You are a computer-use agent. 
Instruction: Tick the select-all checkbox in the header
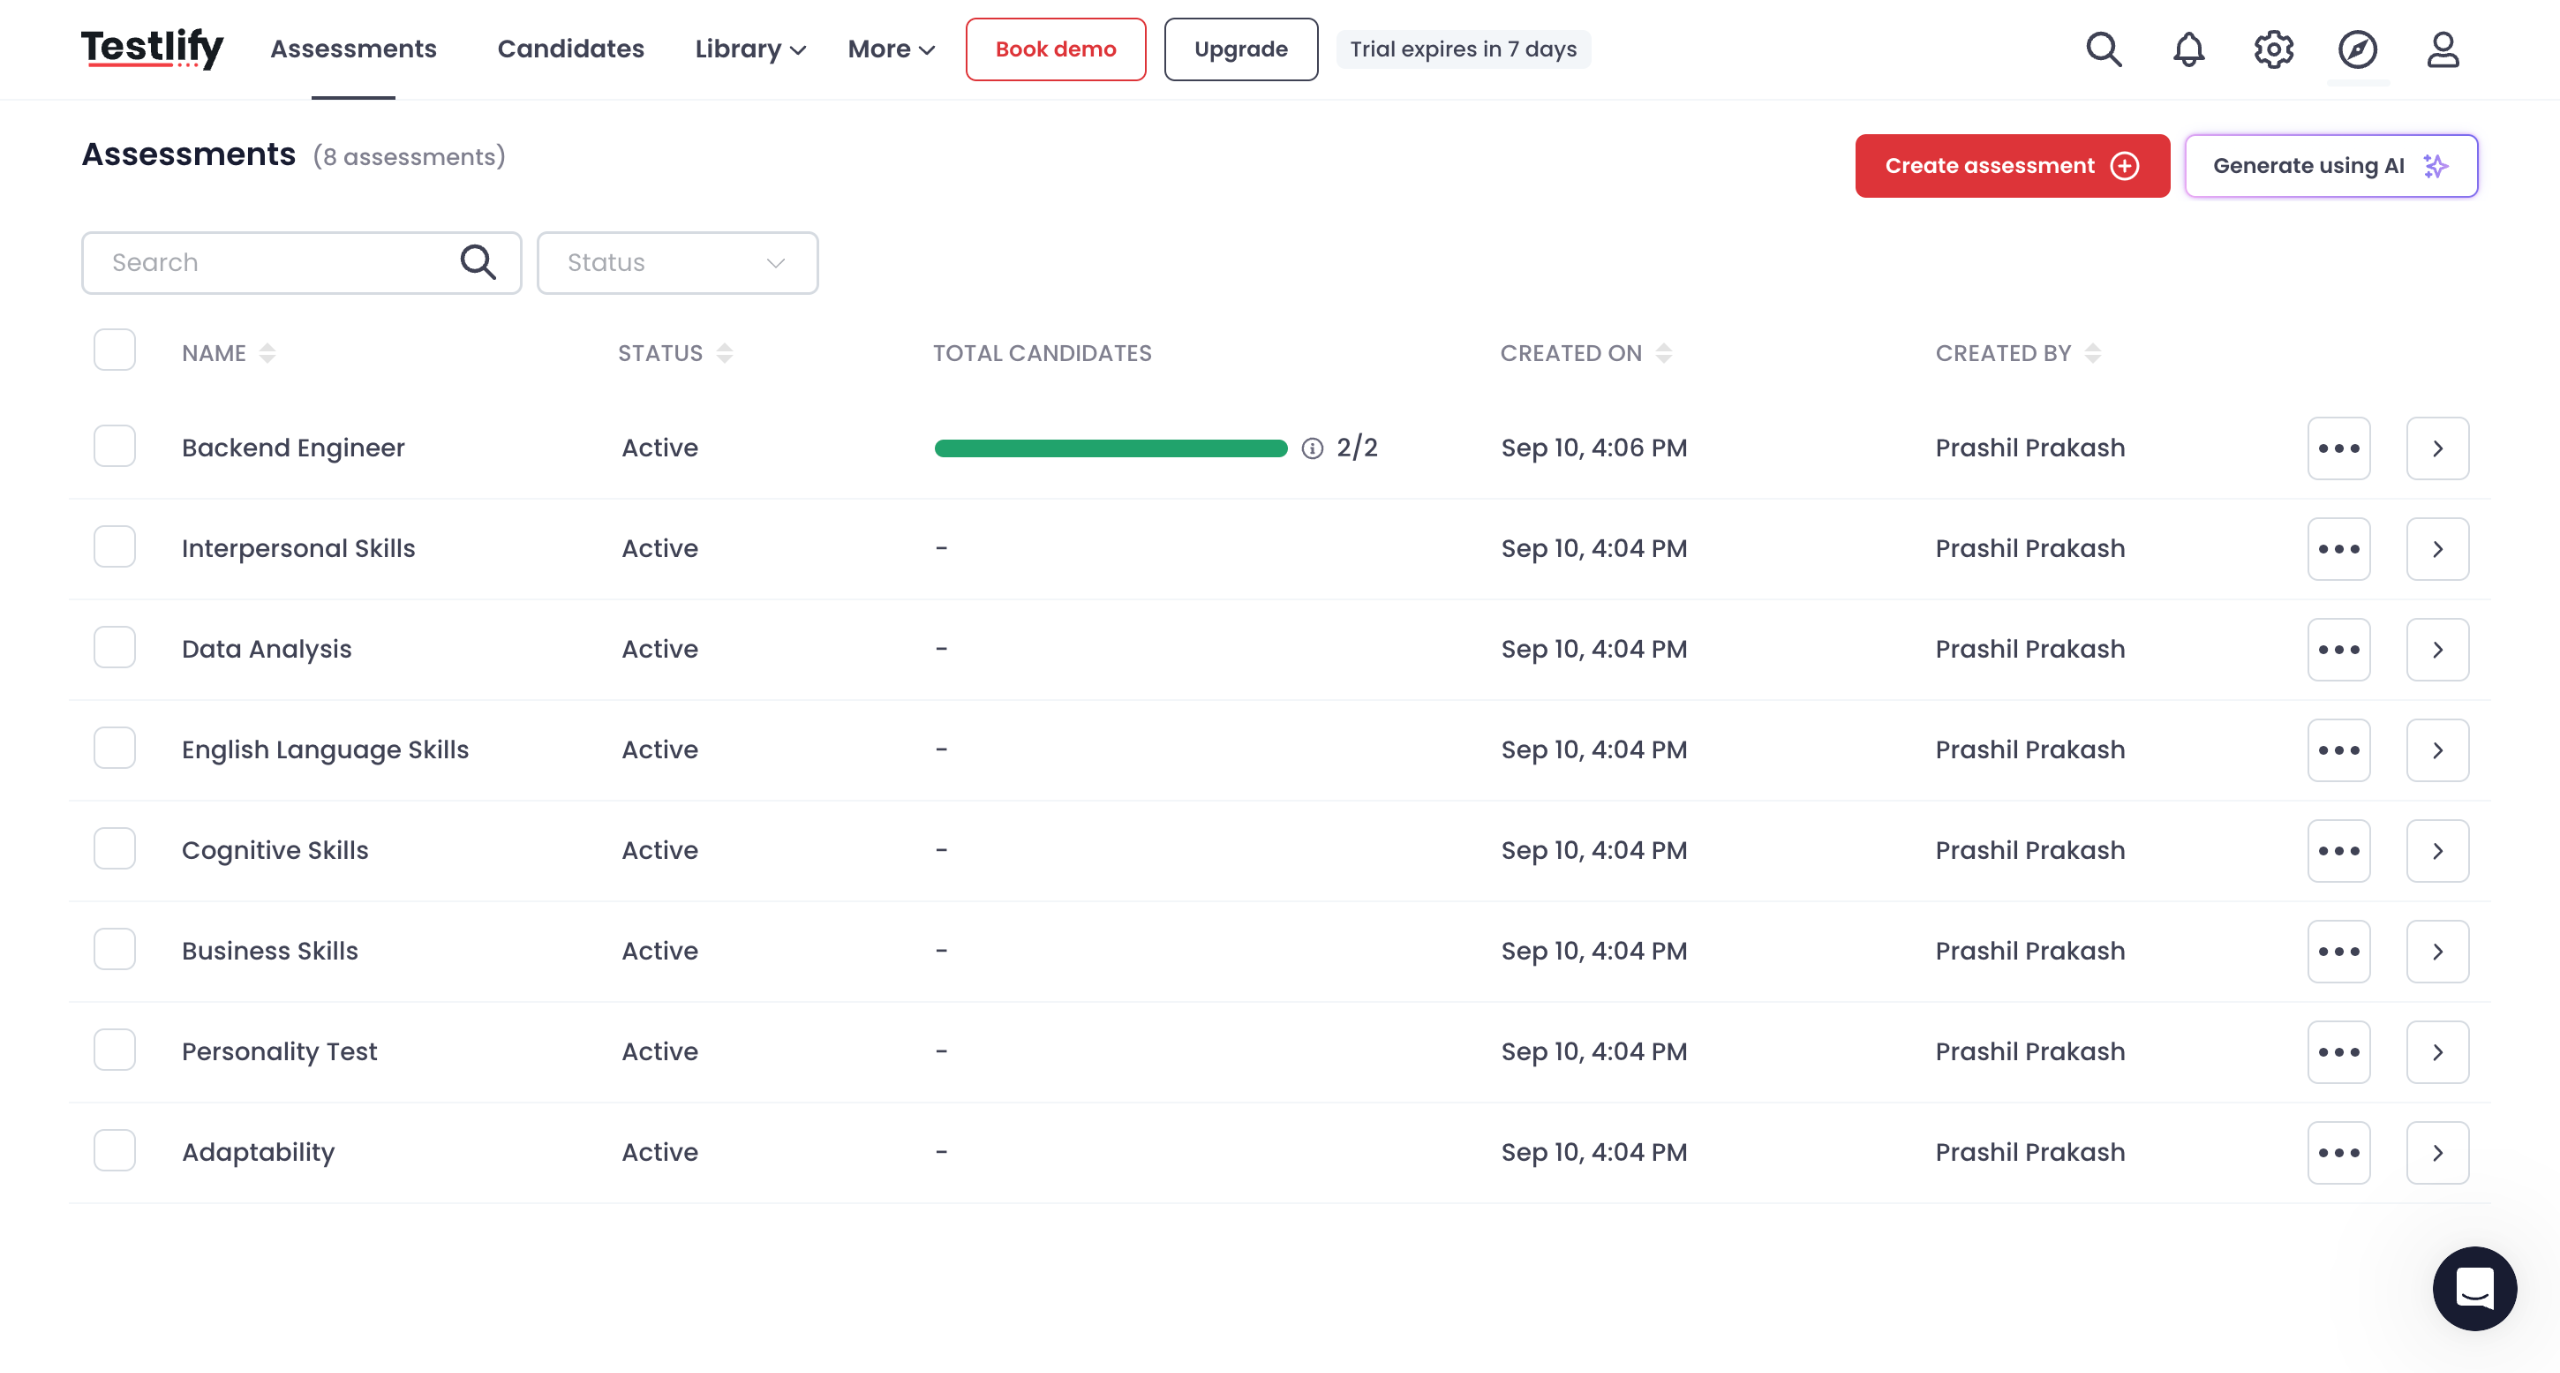click(114, 351)
